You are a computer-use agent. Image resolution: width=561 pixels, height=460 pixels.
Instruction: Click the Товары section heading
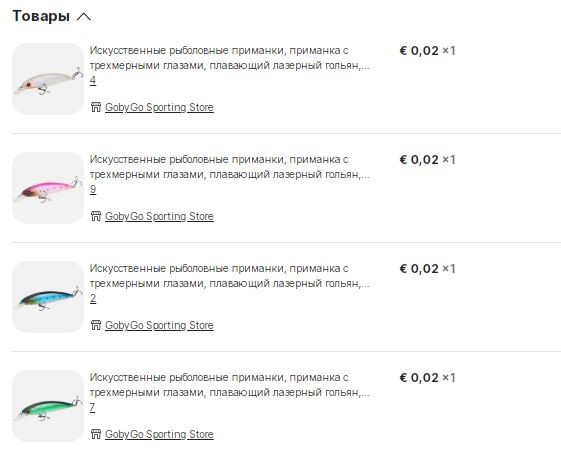tap(41, 16)
